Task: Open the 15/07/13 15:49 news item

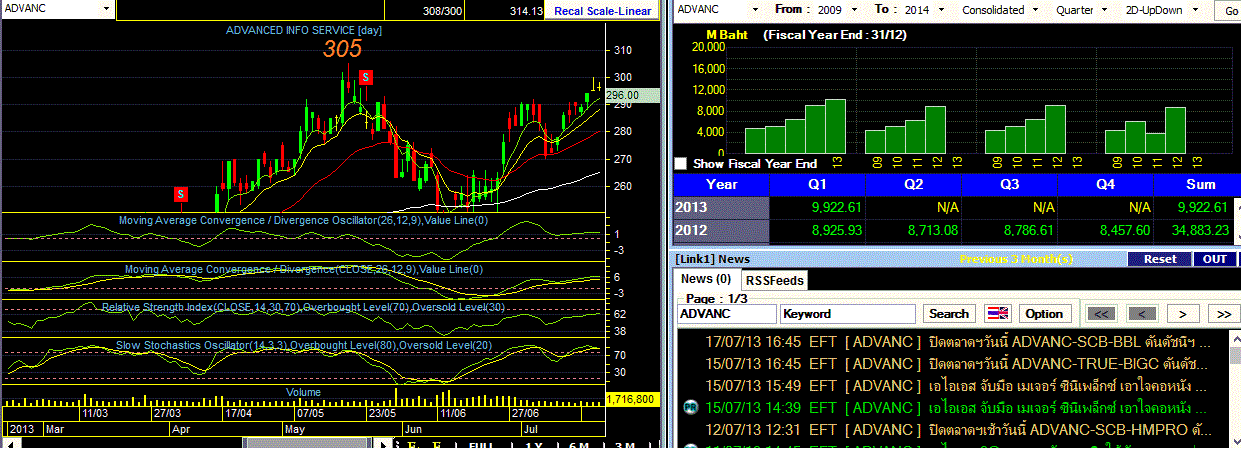Action: coord(951,385)
